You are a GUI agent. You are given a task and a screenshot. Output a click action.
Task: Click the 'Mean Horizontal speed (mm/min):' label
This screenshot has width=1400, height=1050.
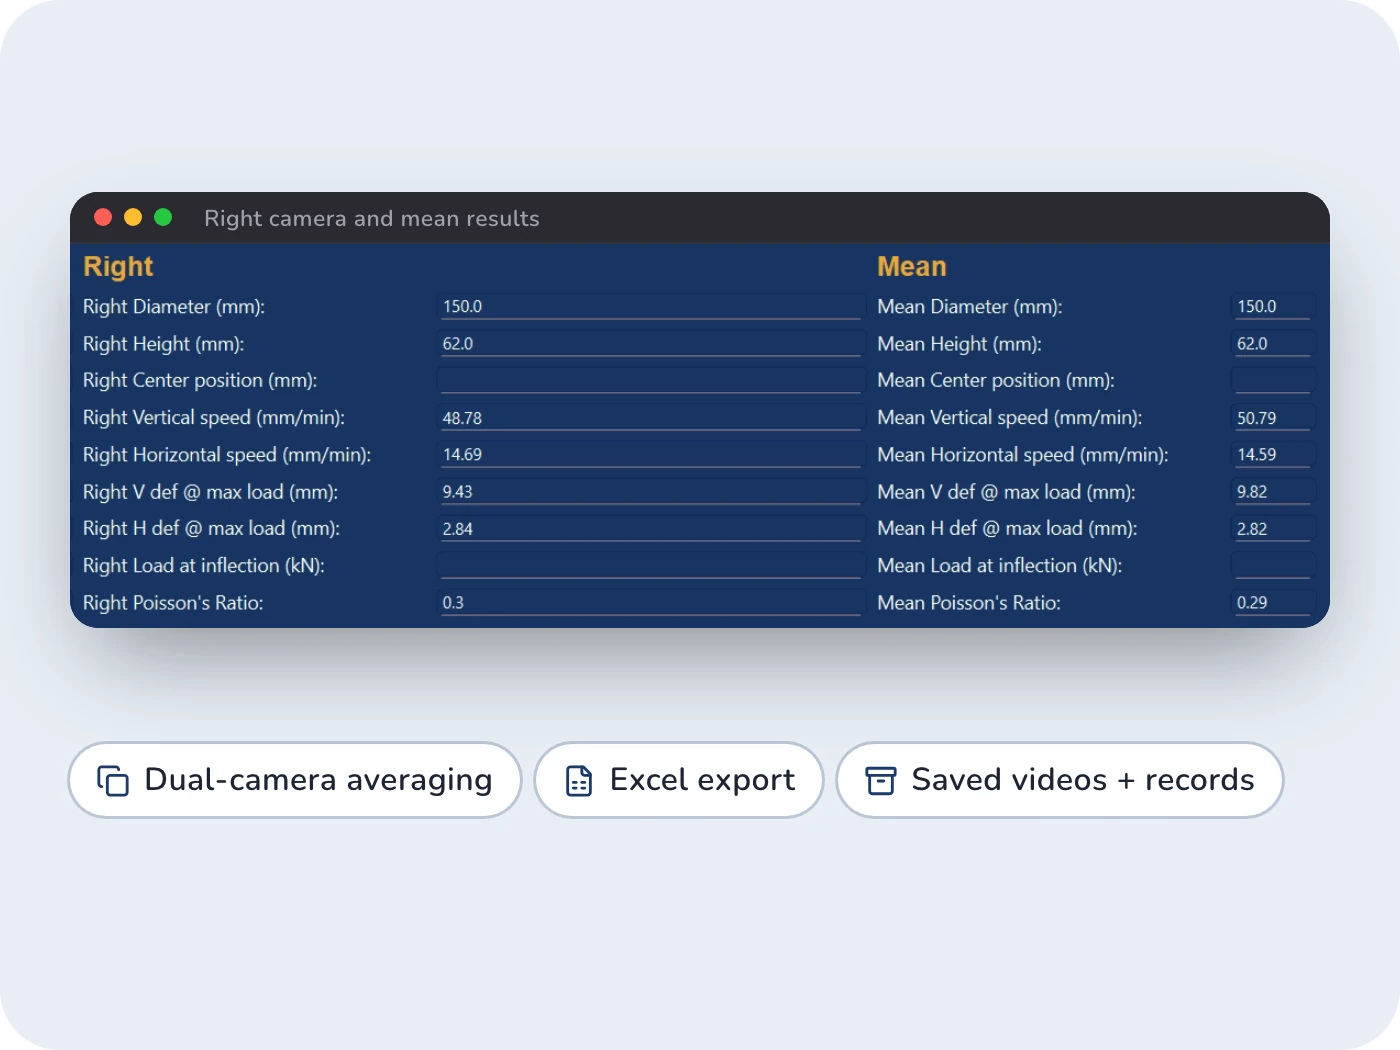coord(1023,455)
